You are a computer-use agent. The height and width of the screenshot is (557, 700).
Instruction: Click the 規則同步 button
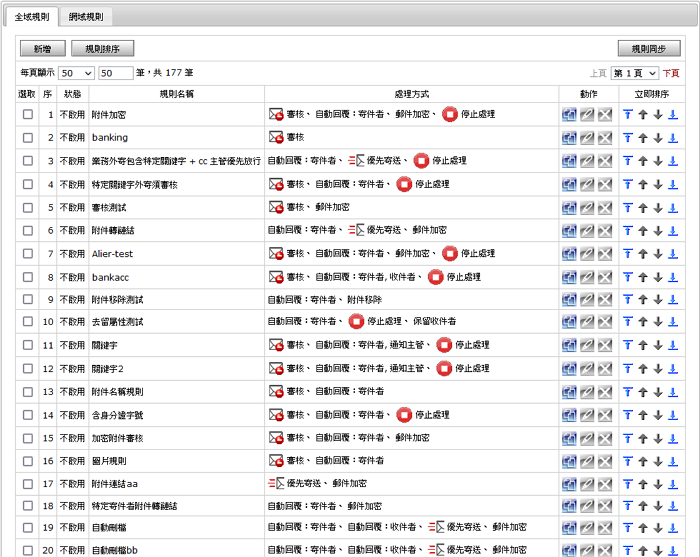click(649, 48)
